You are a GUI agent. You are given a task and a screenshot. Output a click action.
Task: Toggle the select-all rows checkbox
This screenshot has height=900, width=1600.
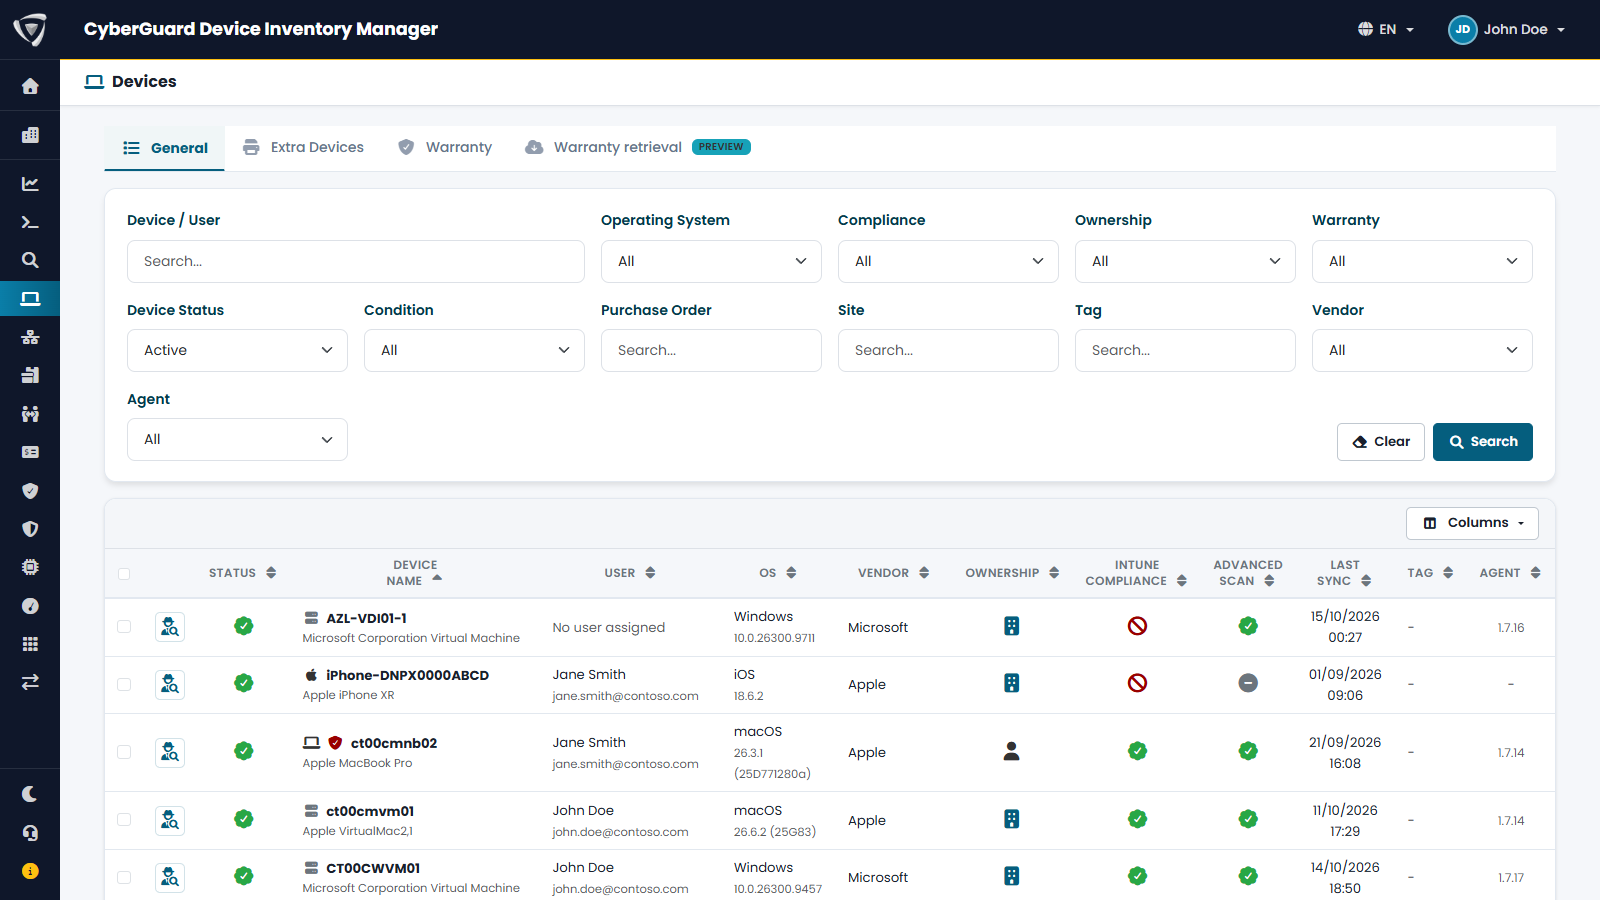point(124,574)
